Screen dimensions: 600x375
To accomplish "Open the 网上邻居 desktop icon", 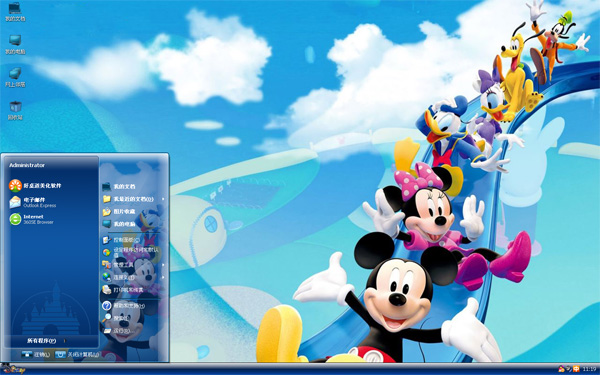I will [x=15, y=77].
